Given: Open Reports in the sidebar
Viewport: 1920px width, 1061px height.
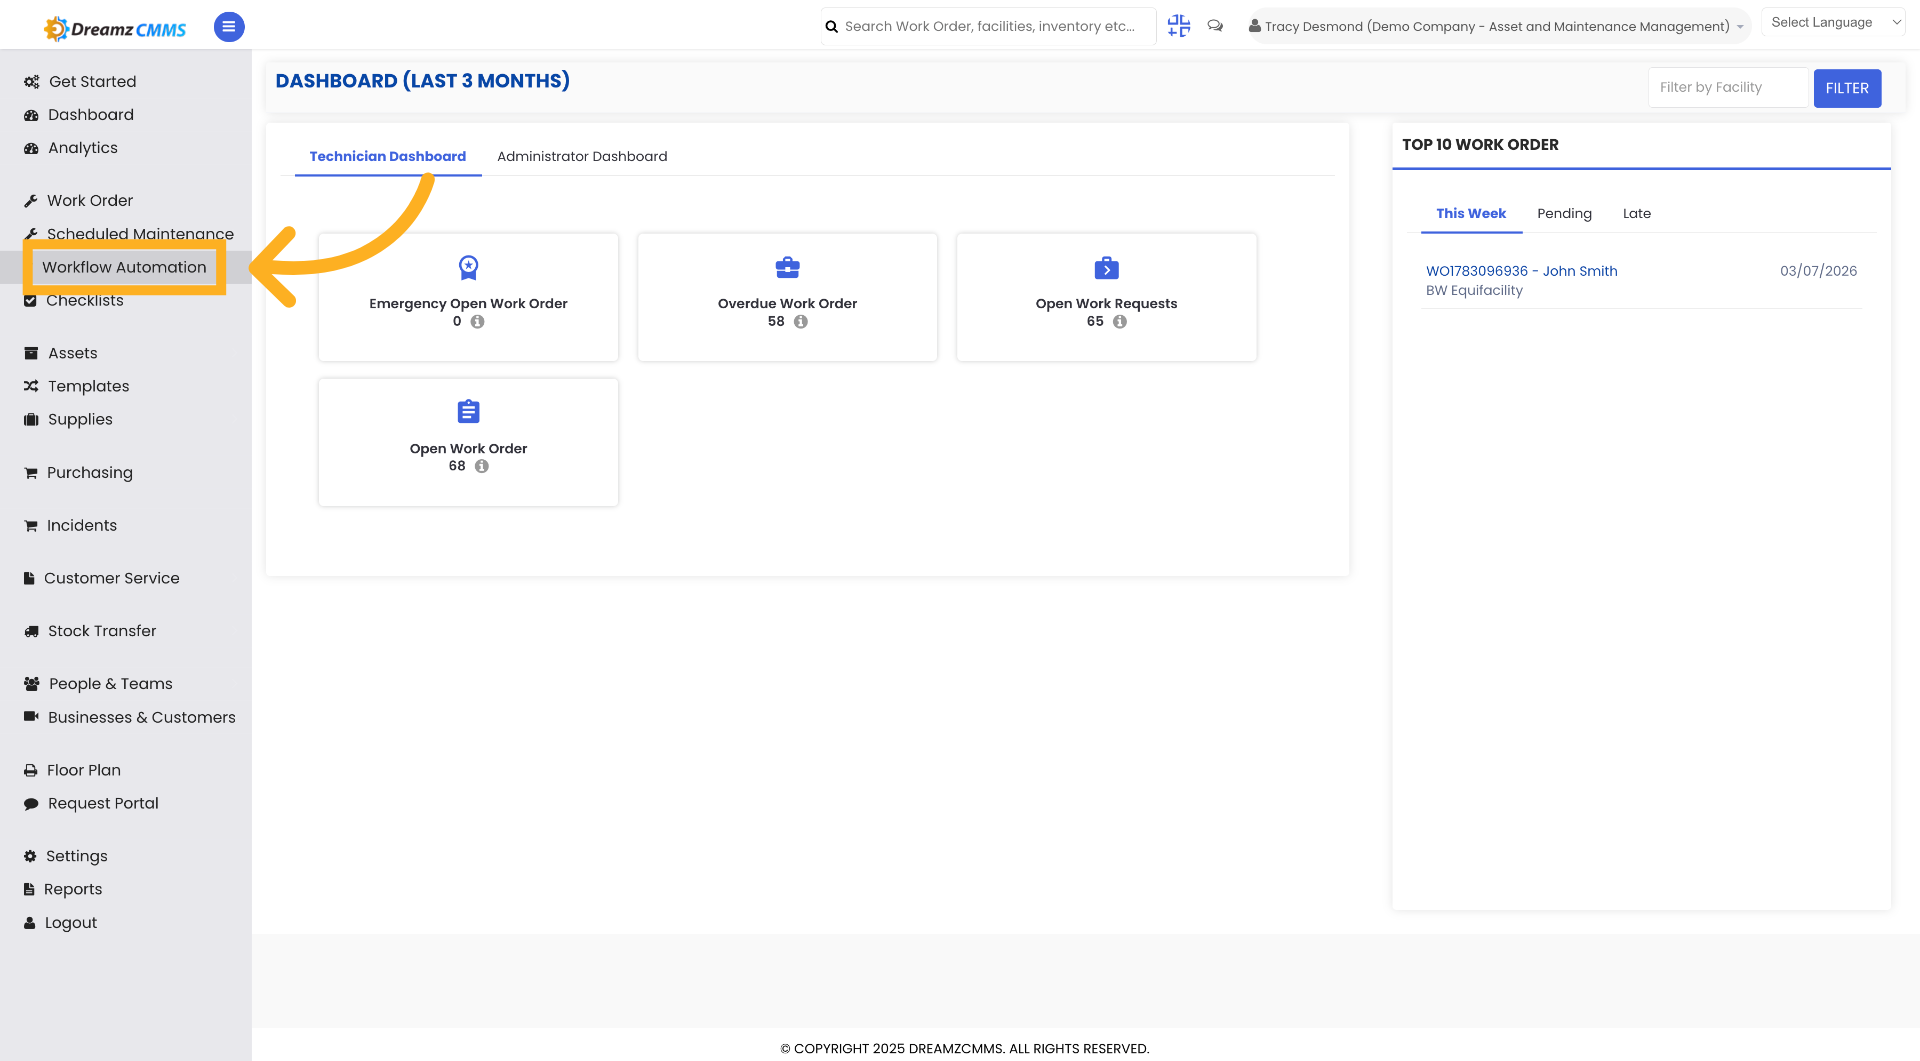Looking at the screenshot, I should [x=73, y=889].
